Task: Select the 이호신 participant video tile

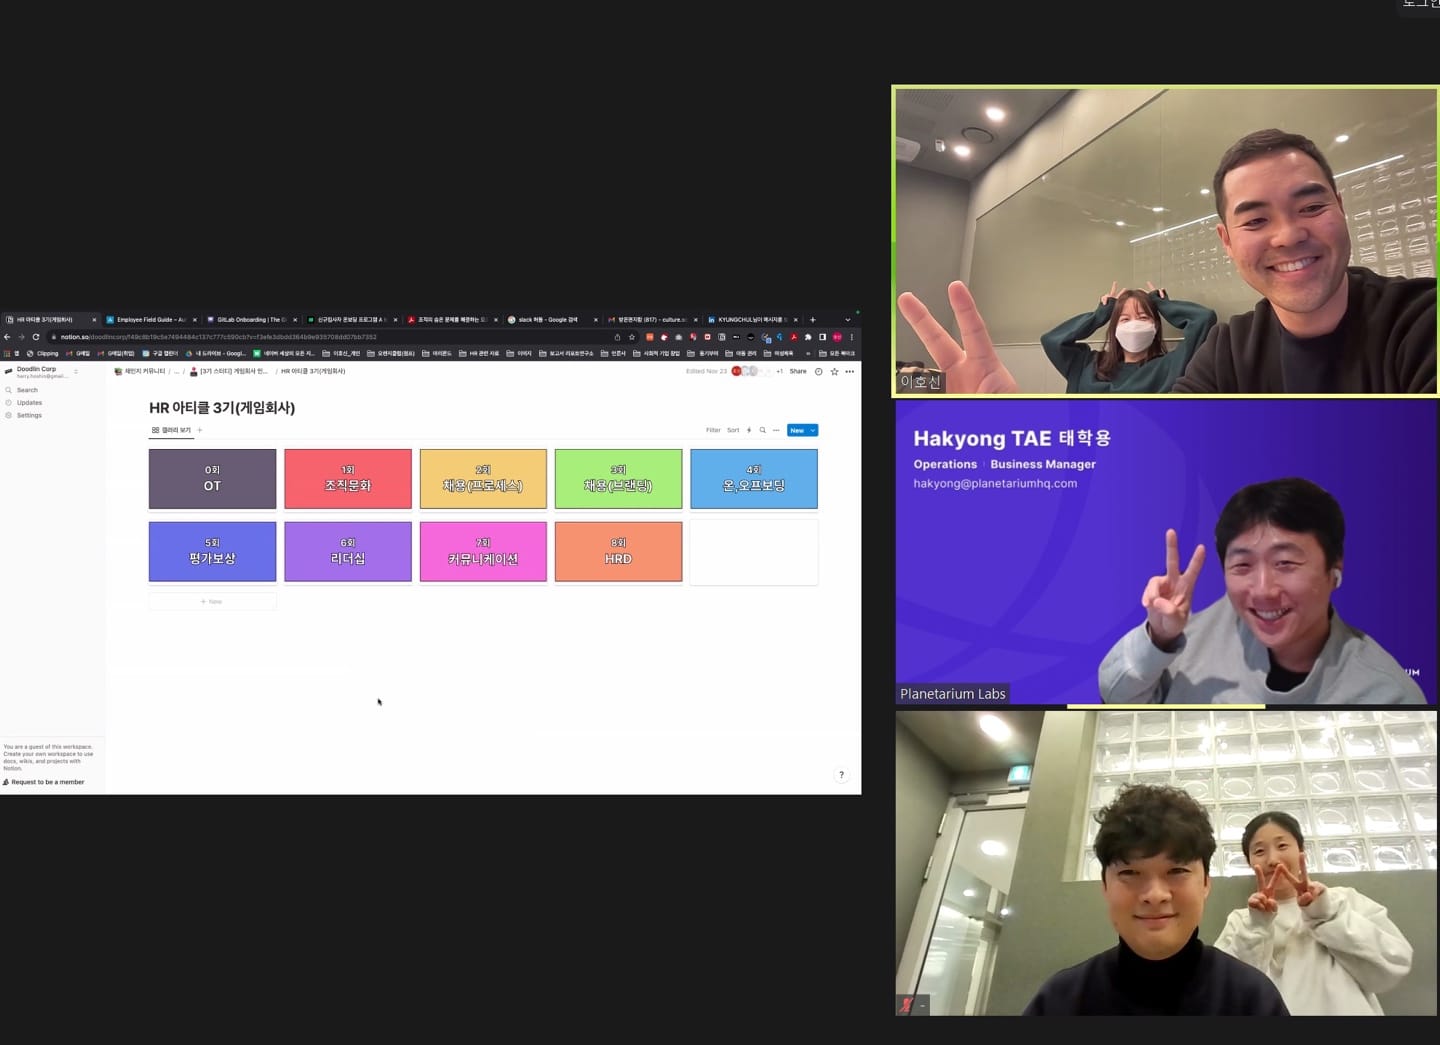Action: pos(1166,241)
